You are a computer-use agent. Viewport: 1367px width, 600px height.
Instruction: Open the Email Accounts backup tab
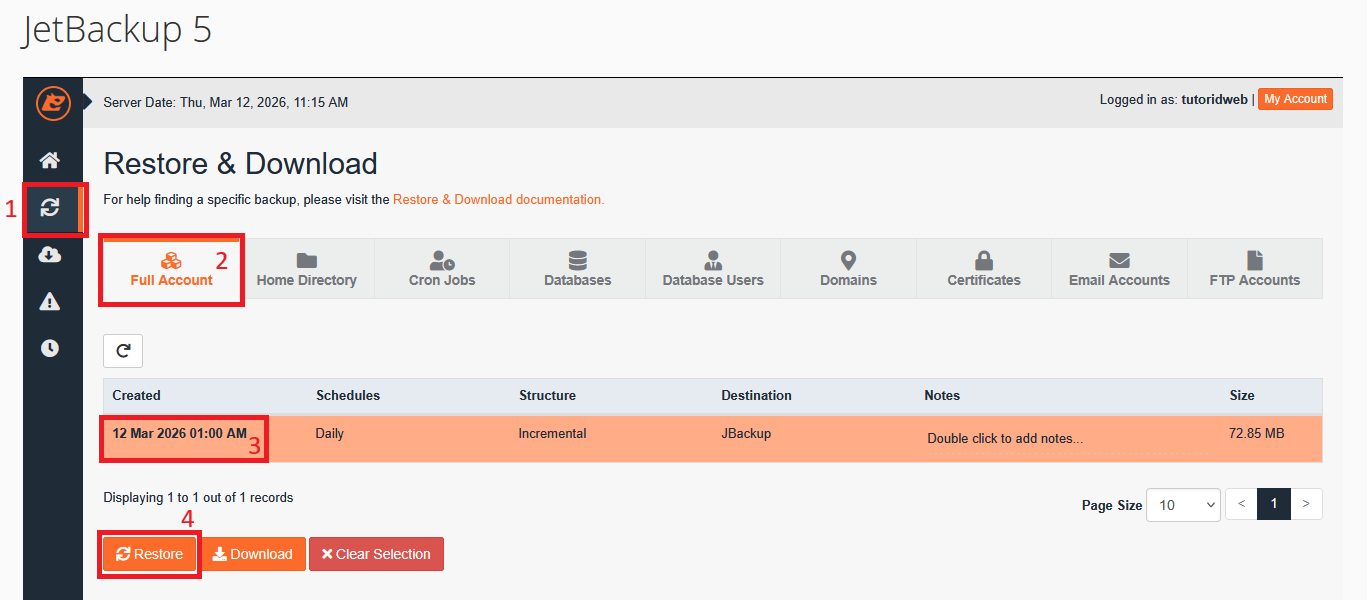coord(1119,268)
